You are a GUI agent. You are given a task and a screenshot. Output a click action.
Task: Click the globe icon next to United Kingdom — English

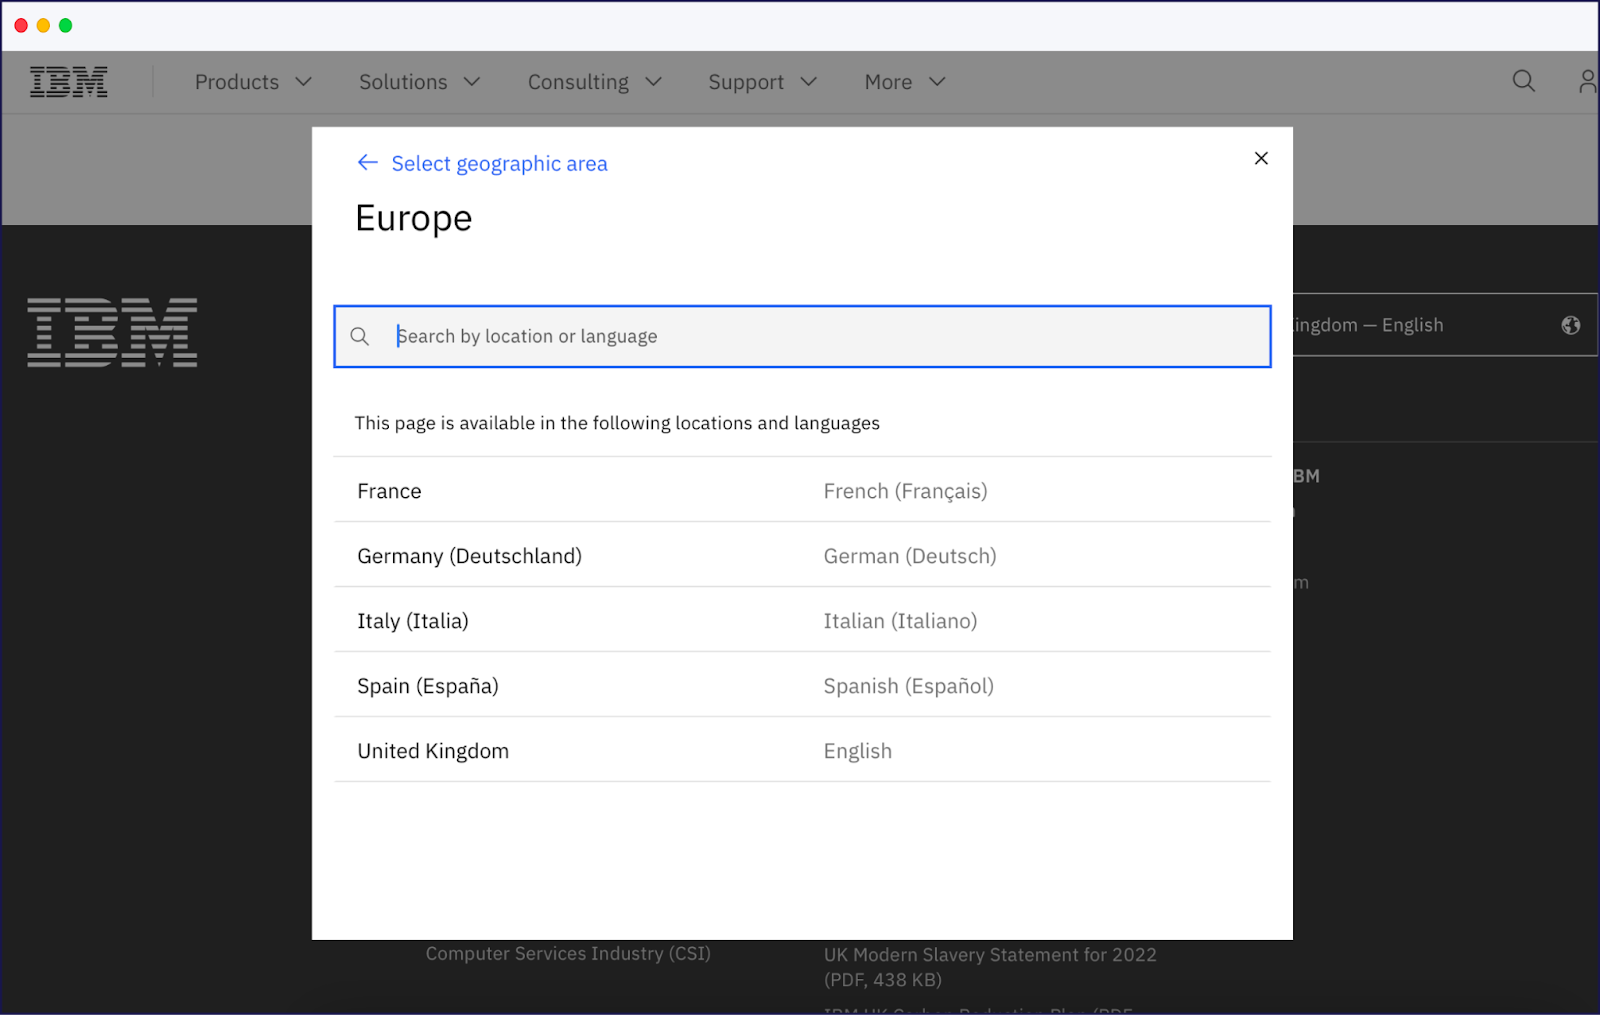pos(1570,324)
